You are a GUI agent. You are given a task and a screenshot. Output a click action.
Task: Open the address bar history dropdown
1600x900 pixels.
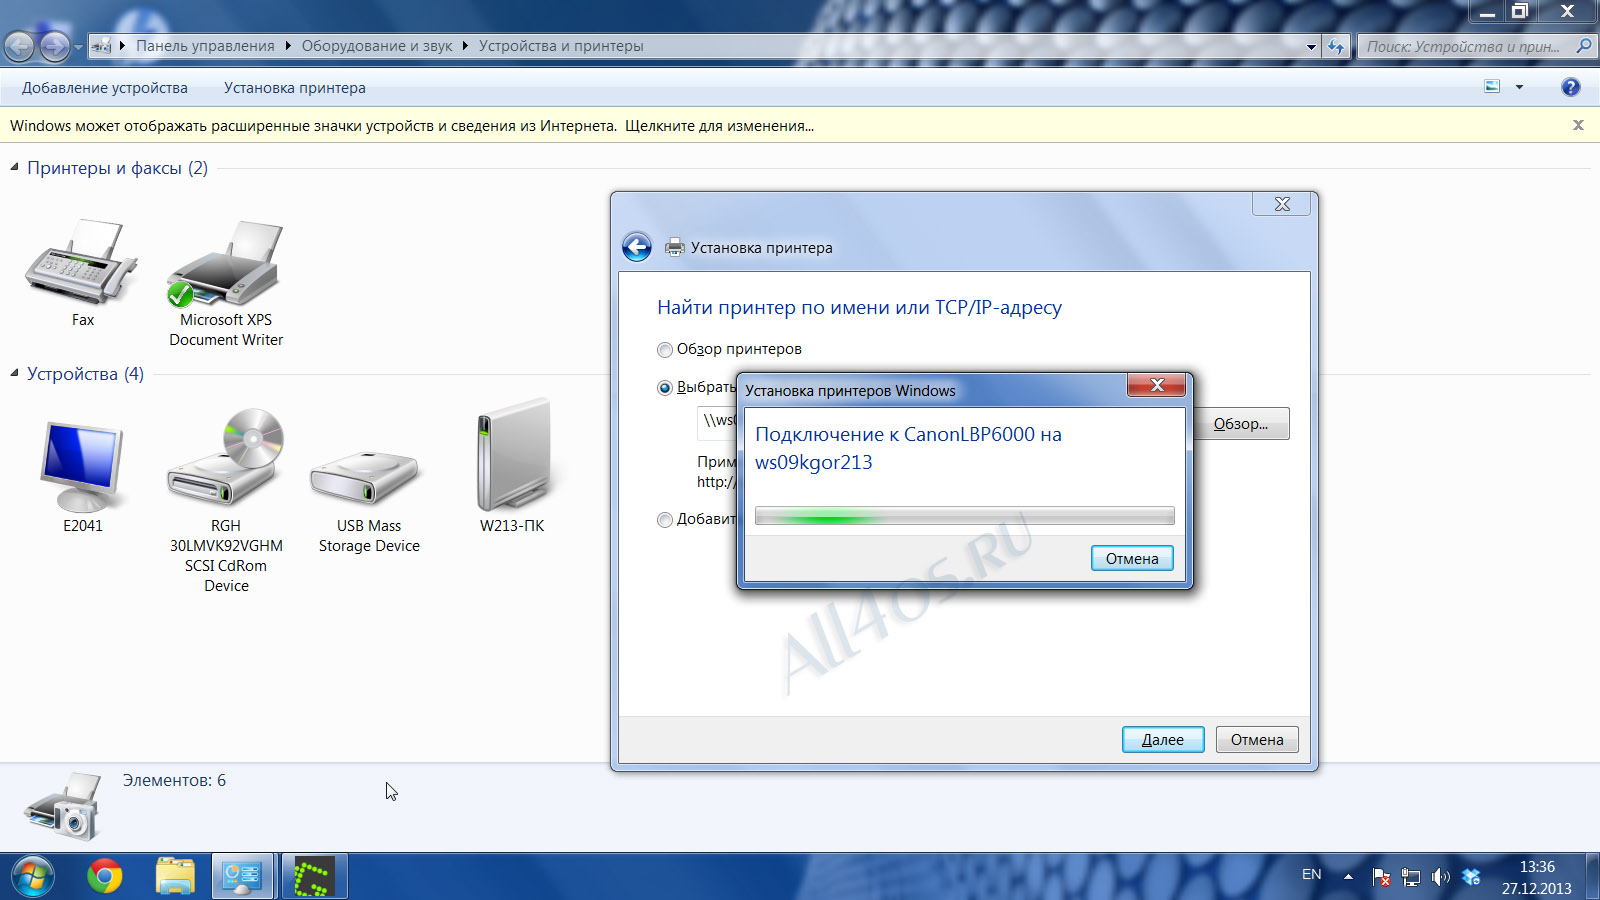pyautogui.click(x=1311, y=46)
